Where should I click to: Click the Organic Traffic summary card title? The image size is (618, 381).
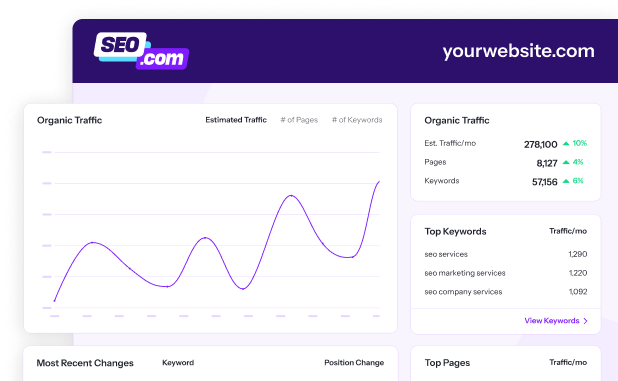[457, 121]
